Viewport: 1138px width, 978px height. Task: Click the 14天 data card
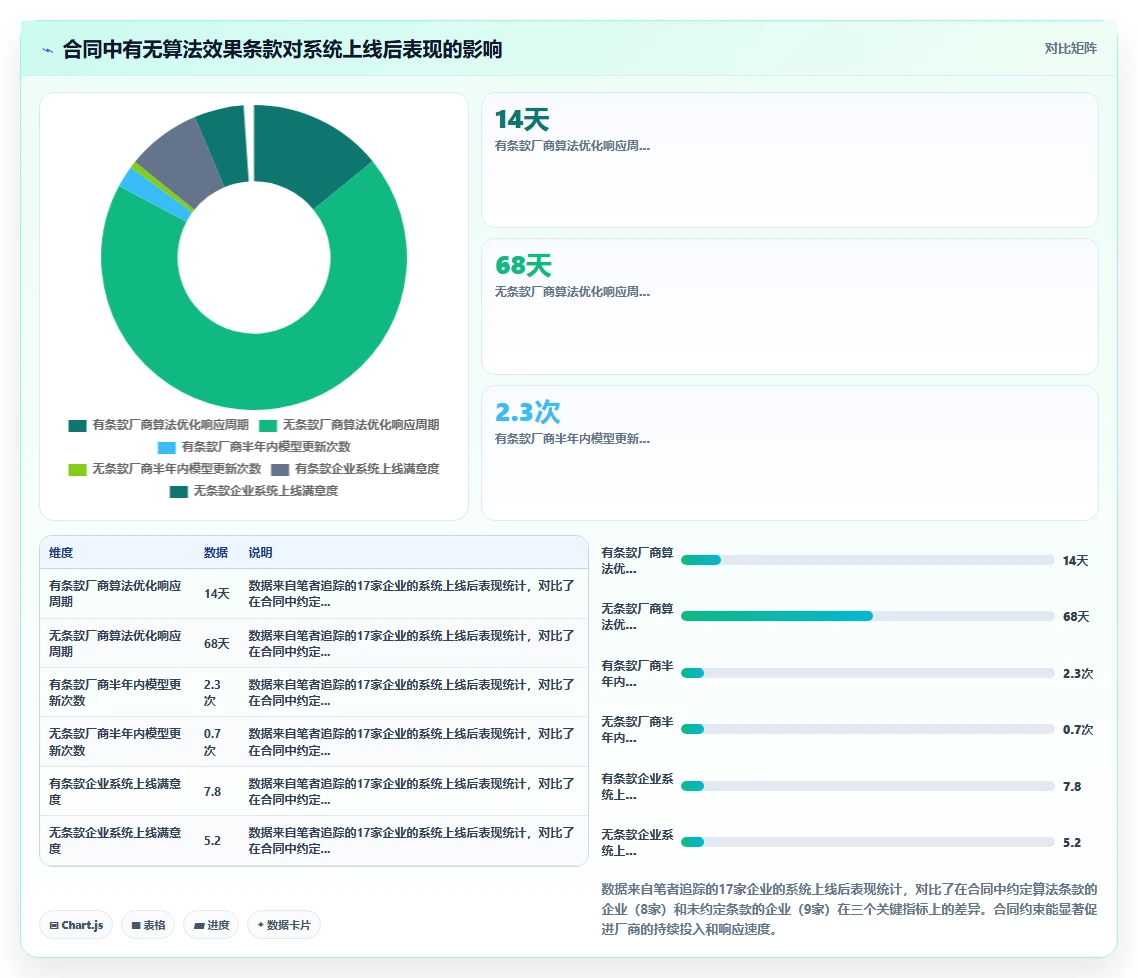(x=790, y=160)
